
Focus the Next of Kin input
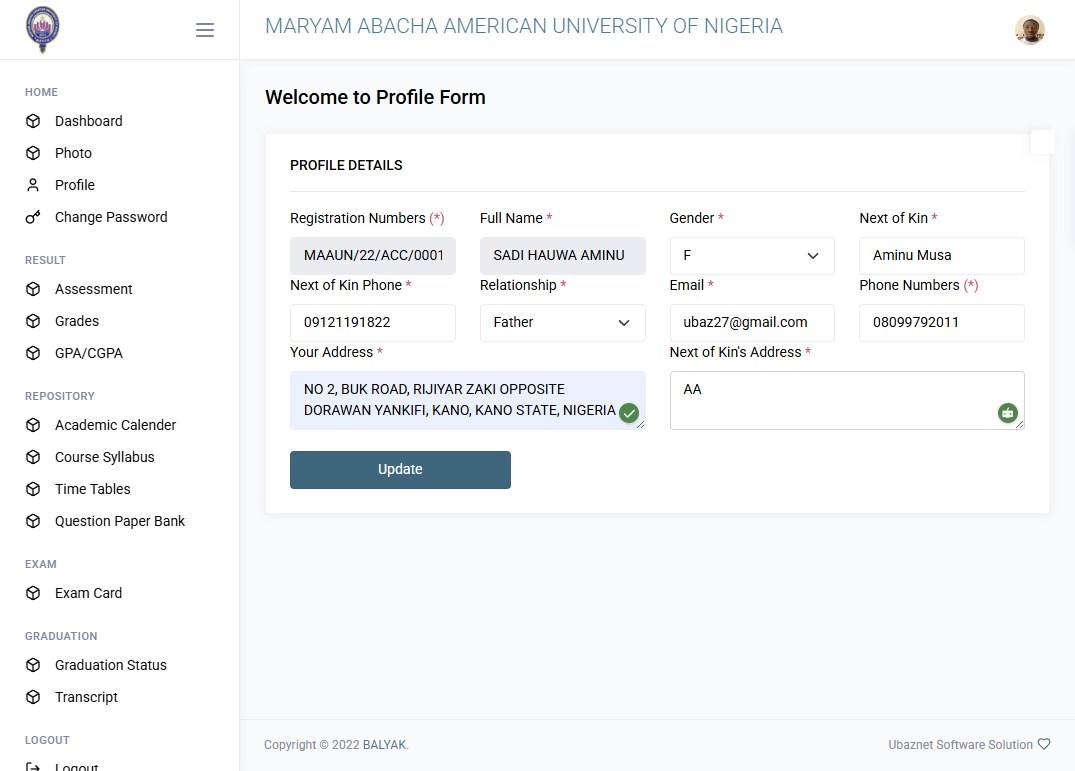click(941, 256)
